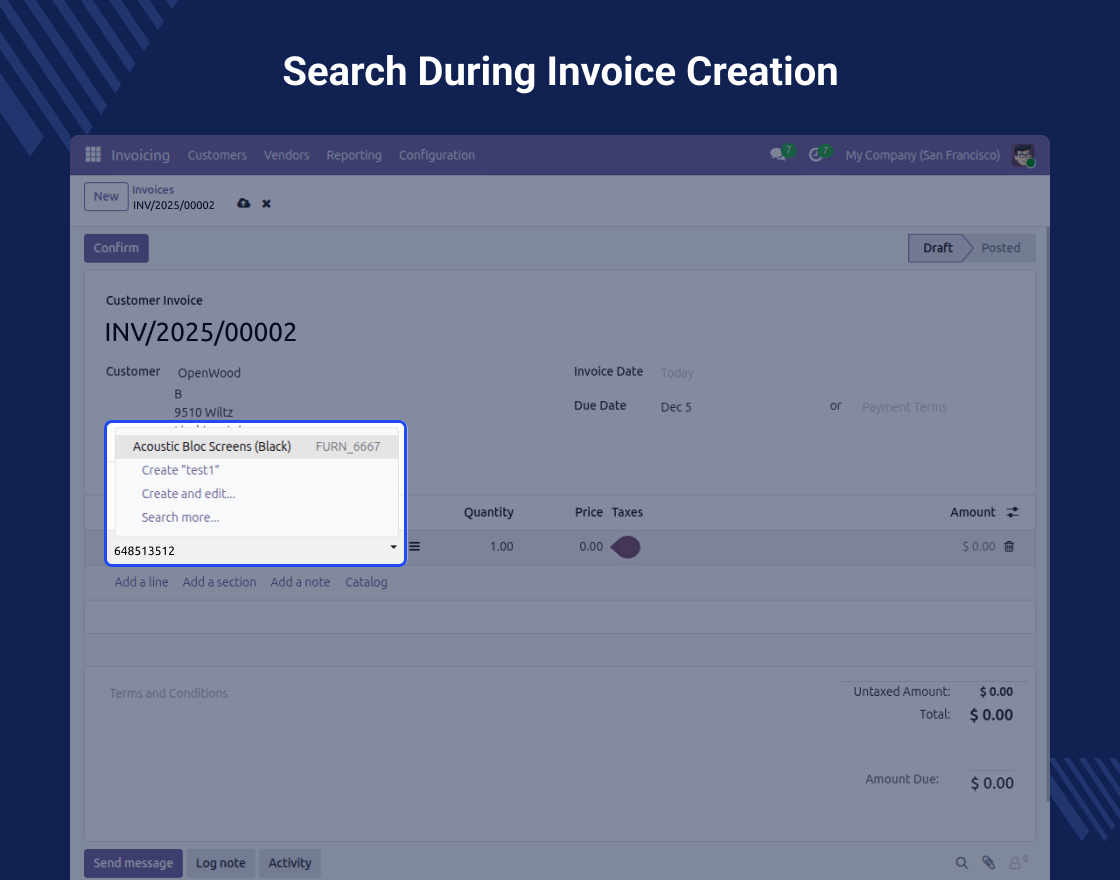Delete the invoice line with trash icon
Image resolution: width=1120 pixels, height=880 pixels.
pyautogui.click(x=1009, y=546)
